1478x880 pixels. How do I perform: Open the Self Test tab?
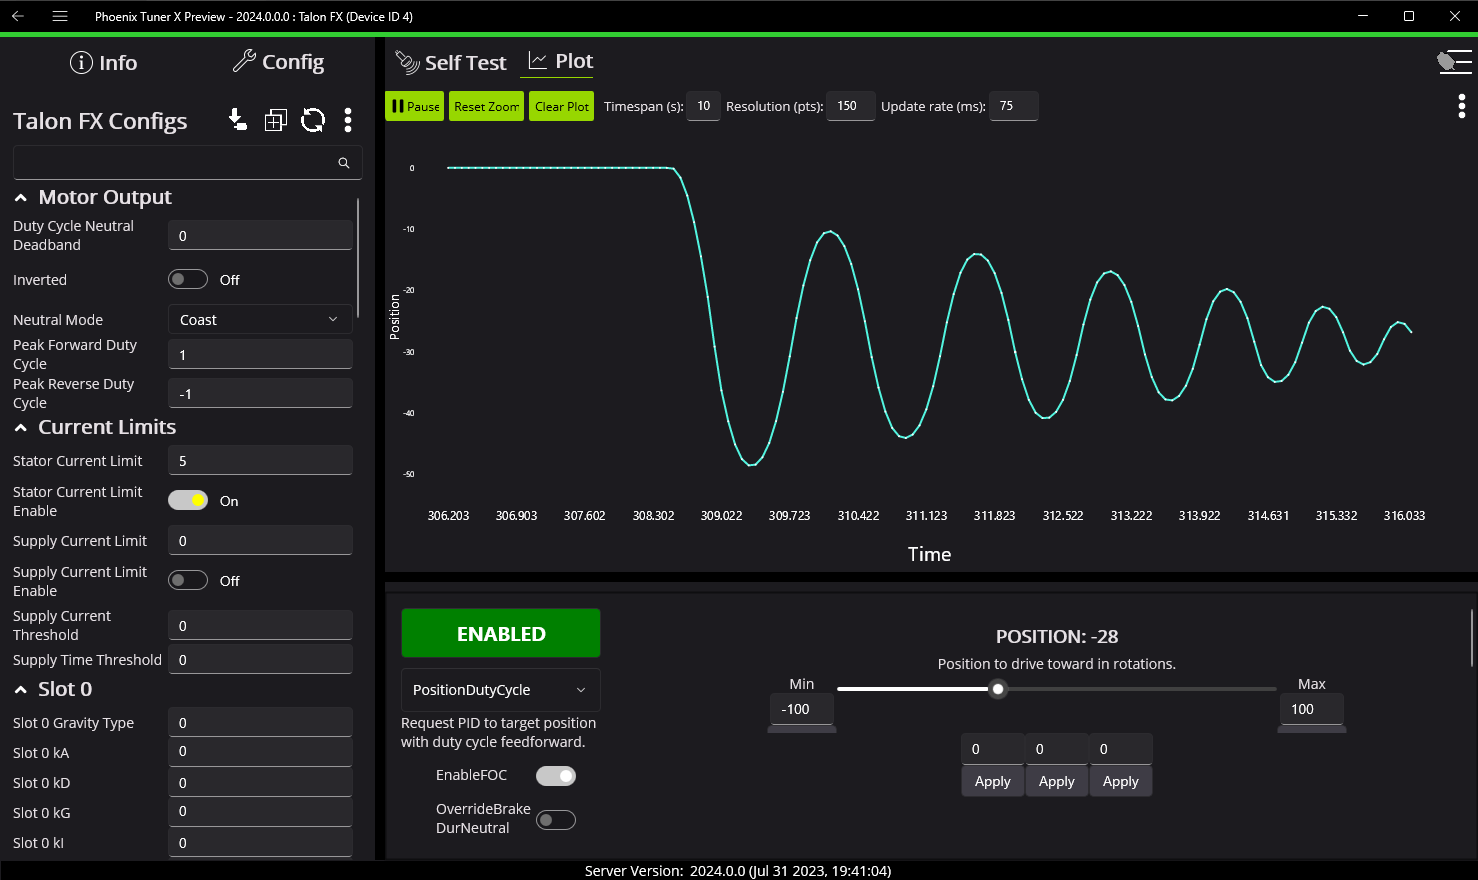(x=451, y=62)
